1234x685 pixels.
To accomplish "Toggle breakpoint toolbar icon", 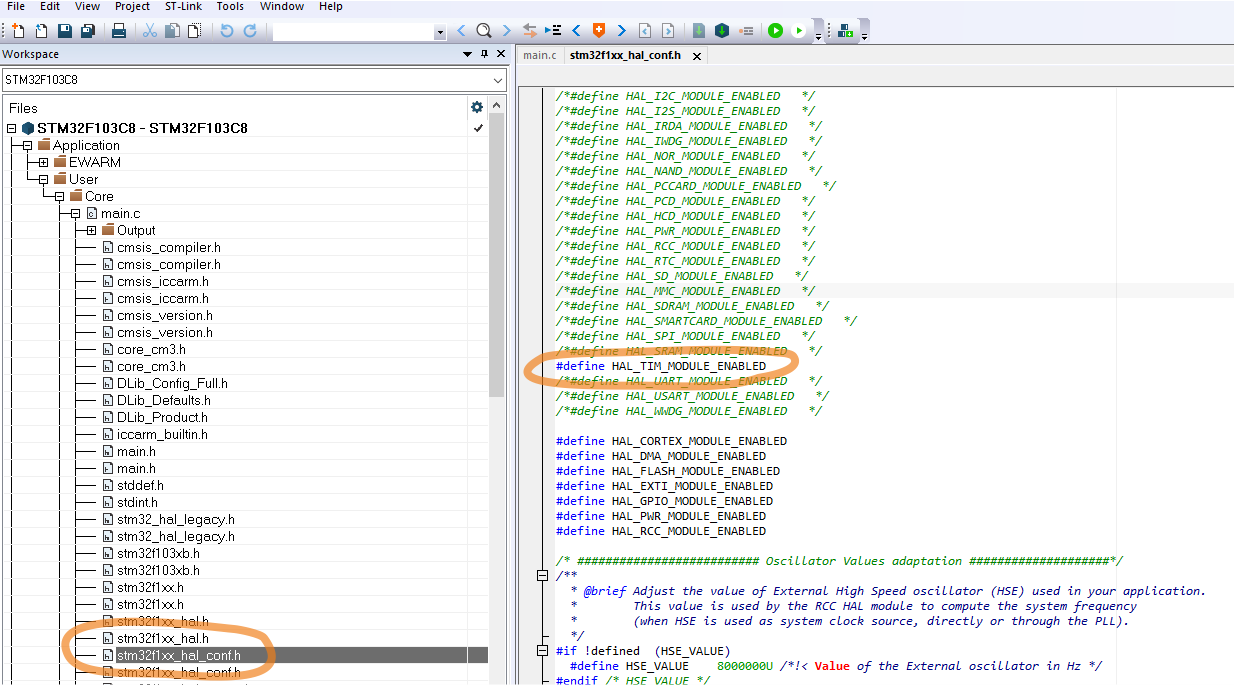I will [x=746, y=31].
